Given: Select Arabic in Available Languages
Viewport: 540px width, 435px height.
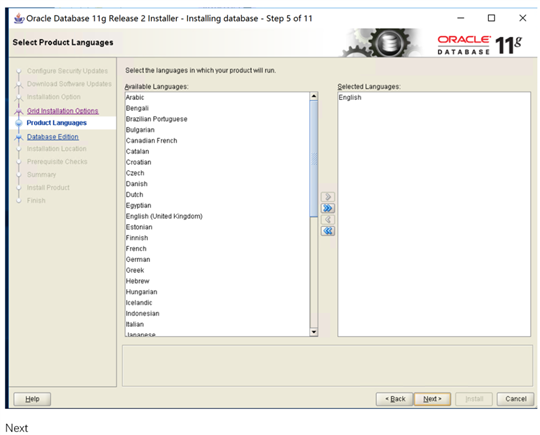Looking at the screenshot, I should tap(217, 97).
